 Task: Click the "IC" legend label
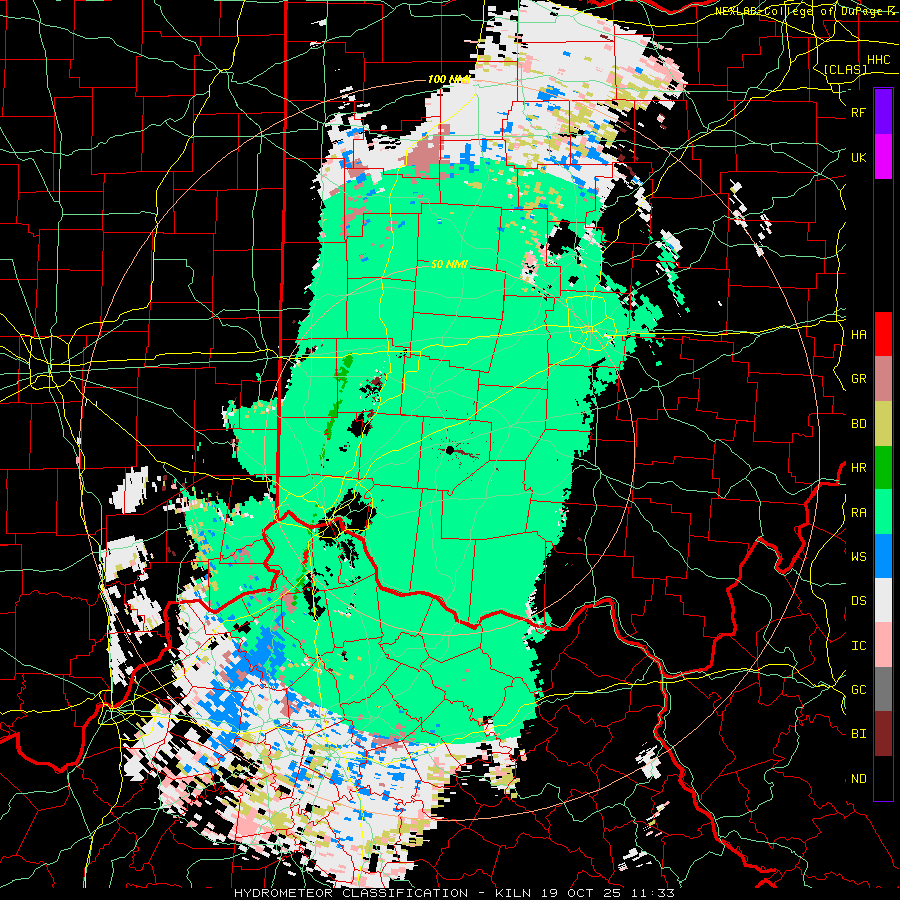point(858,646)
